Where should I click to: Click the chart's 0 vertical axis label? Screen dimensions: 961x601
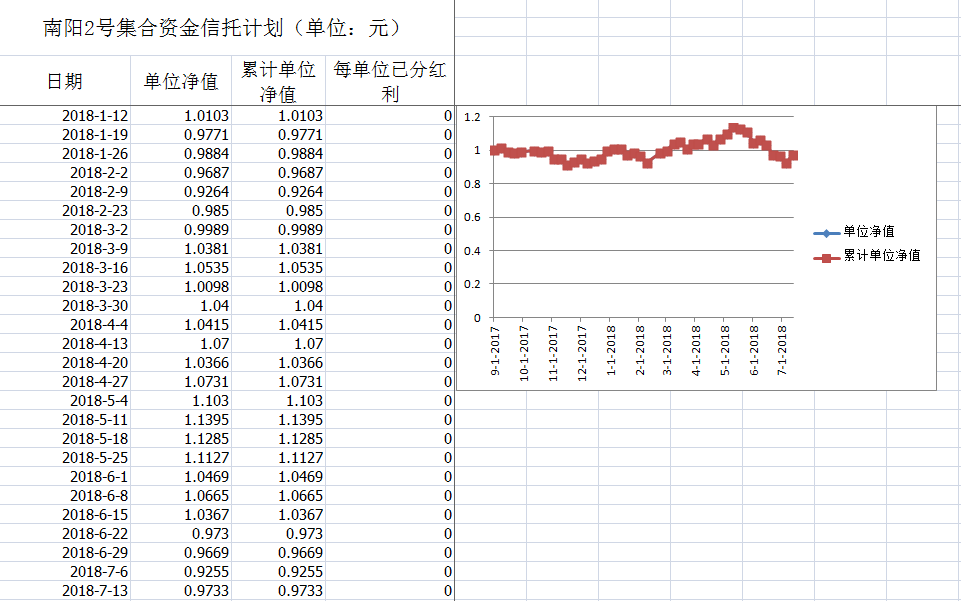pyautogui.click(x=477, y=318)
